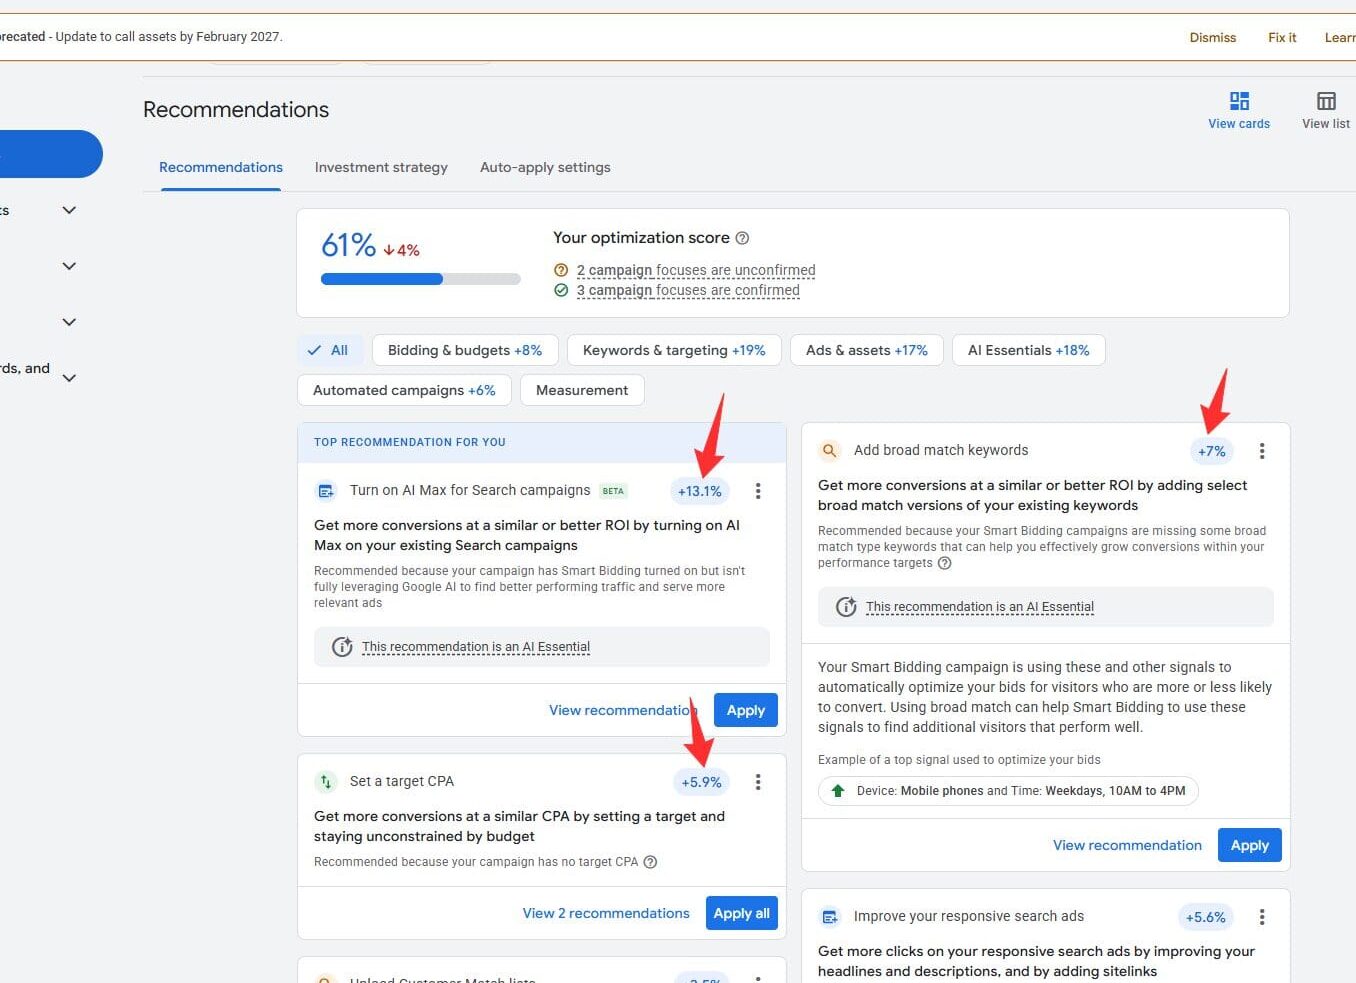Open the Auto-apply settings tab
Viewport: 1356px width, 983px height.
coord(545,167)
